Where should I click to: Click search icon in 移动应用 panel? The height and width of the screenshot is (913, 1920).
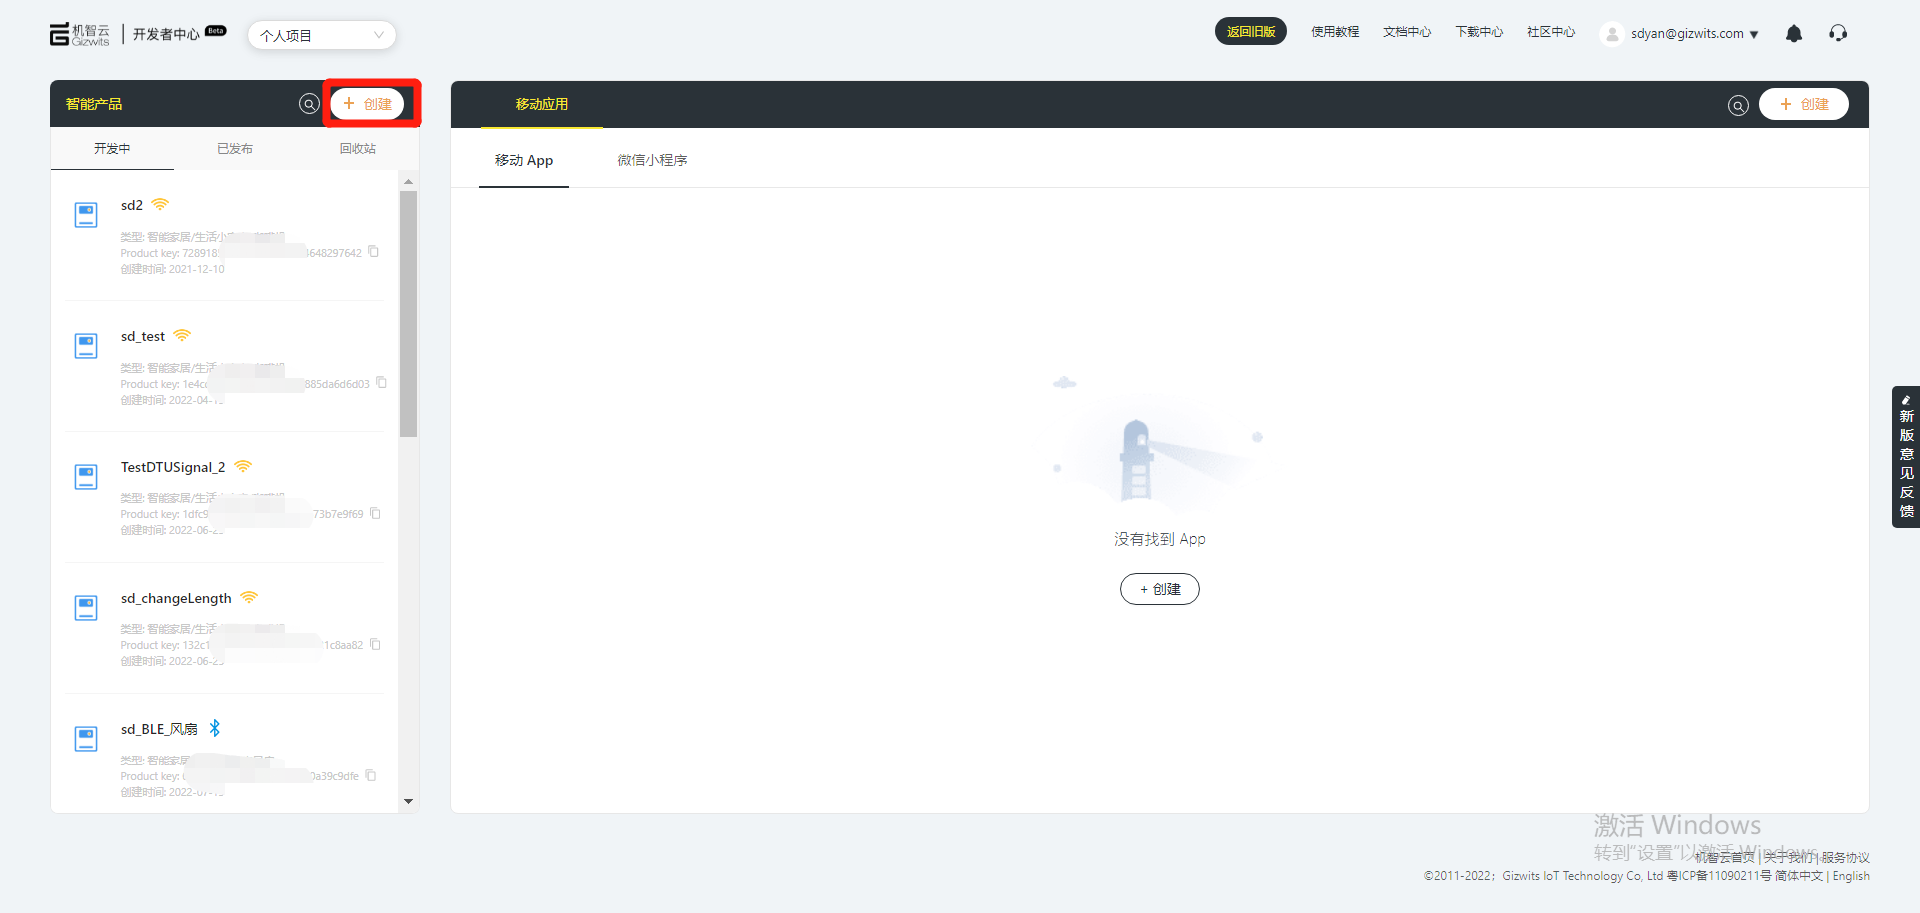[1738, 105]
